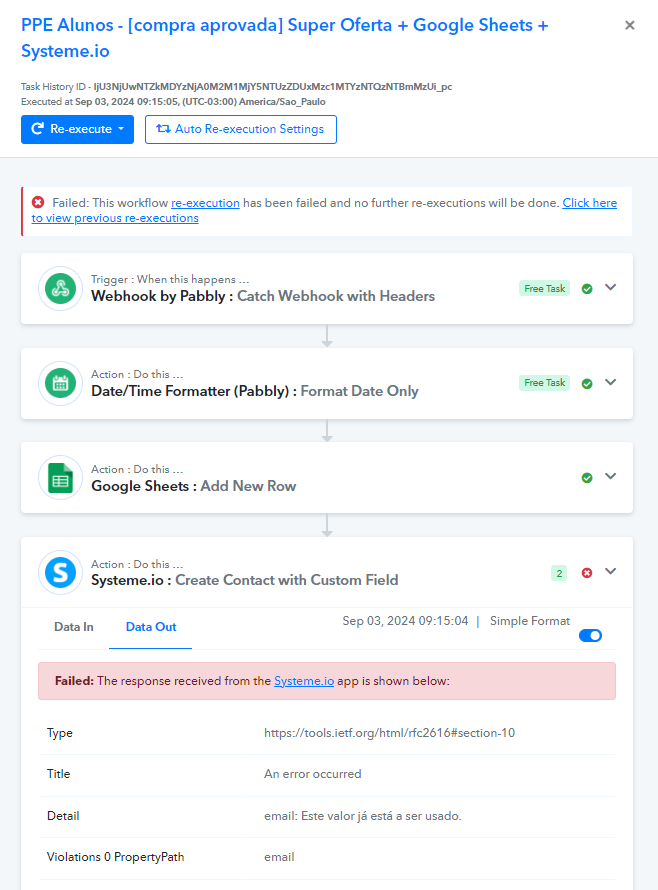Click the Free Task badge on Date/Time Formatter step
This screenshot has width=658, height=890.
[544, 383]
